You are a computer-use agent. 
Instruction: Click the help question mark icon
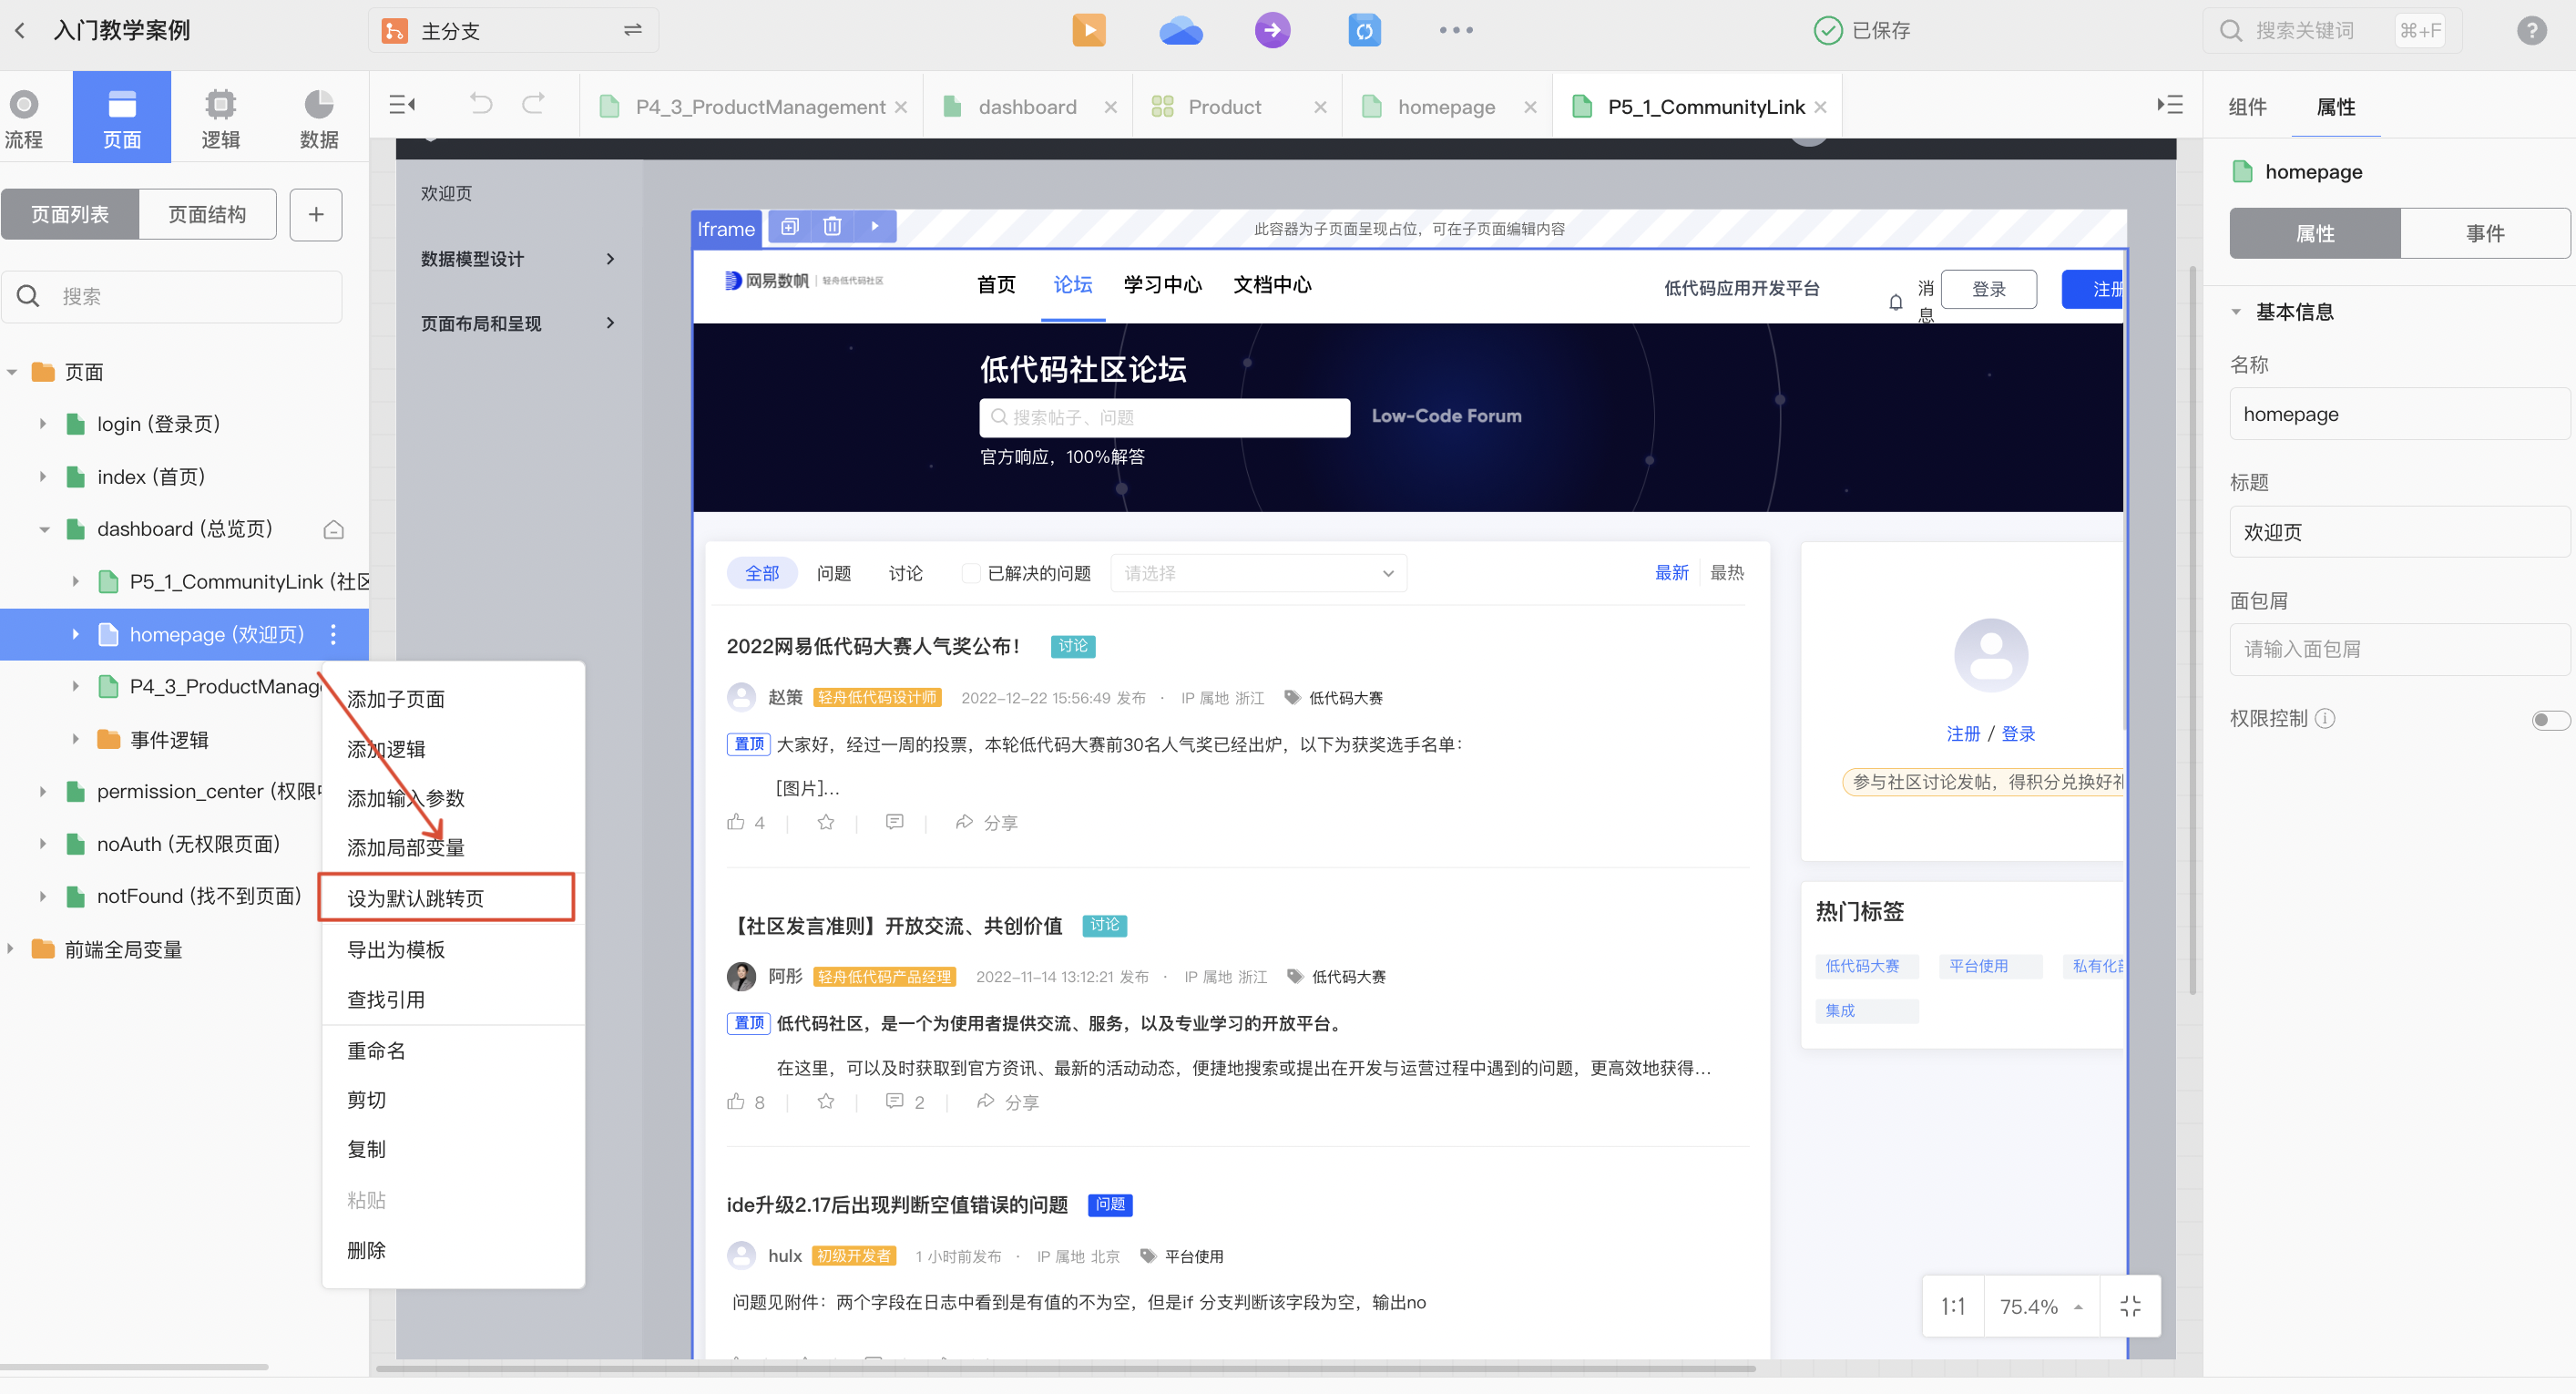coord(2531,30)
